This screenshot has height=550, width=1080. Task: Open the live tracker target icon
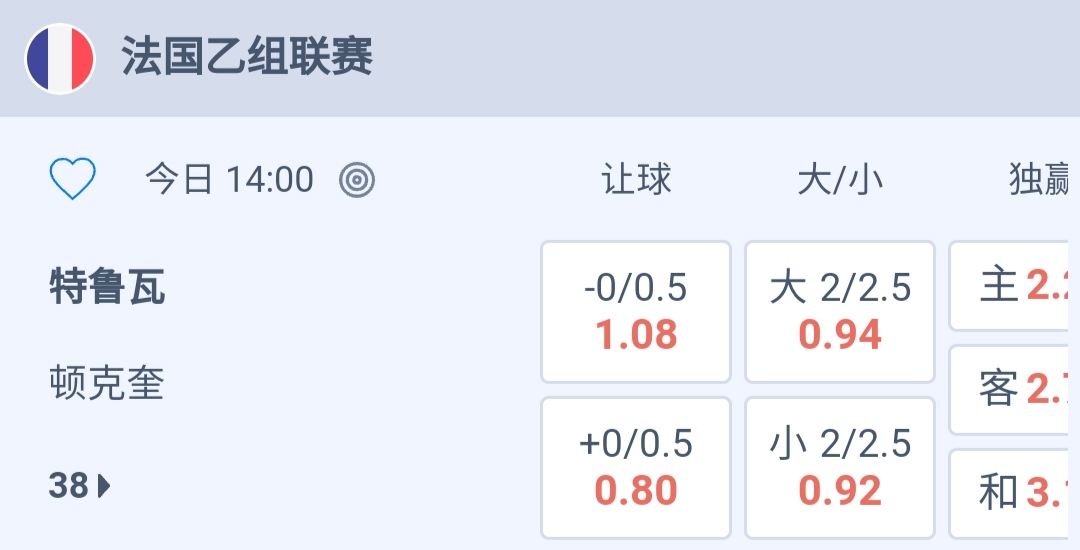point(357,180)
